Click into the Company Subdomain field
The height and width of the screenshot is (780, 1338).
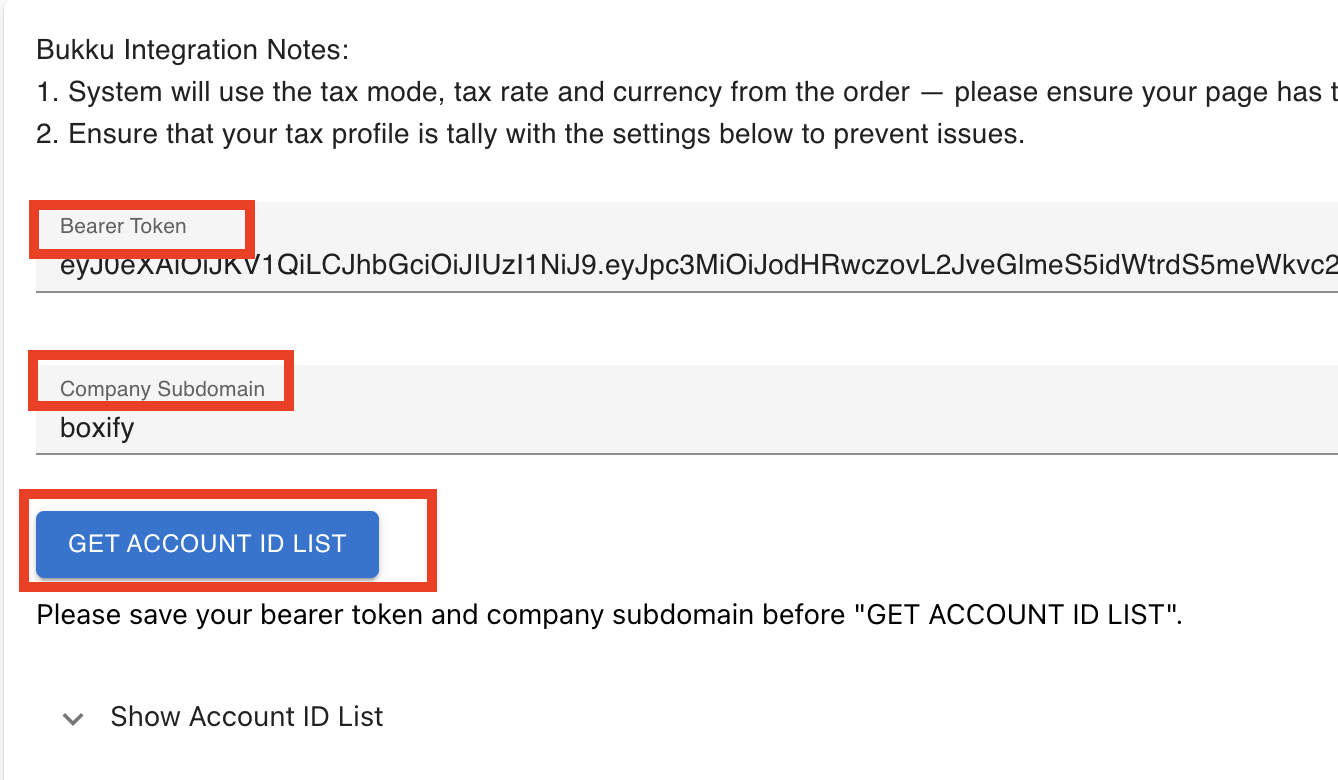pos(687,409)
